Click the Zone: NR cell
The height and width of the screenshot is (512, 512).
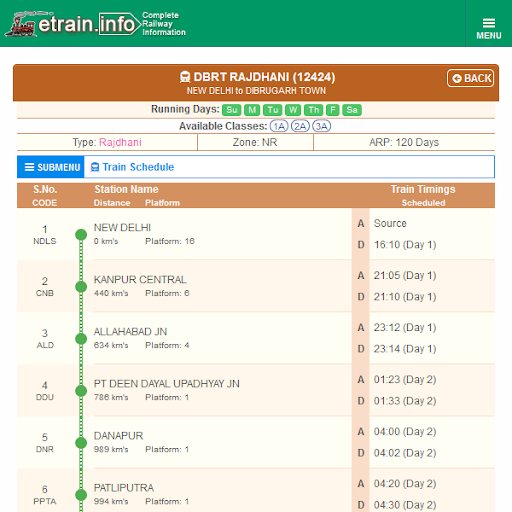tap(255, 142)
